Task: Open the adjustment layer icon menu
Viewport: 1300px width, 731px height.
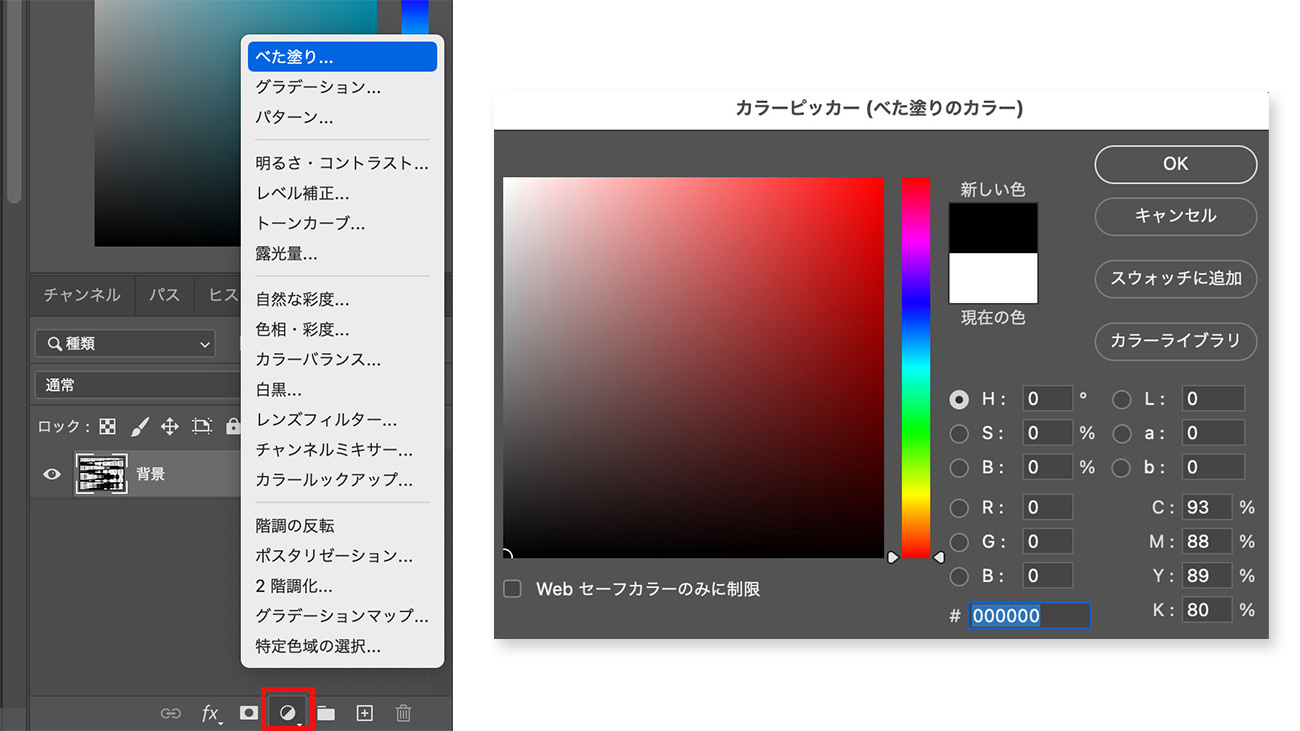Action: [x=288, y=713]
